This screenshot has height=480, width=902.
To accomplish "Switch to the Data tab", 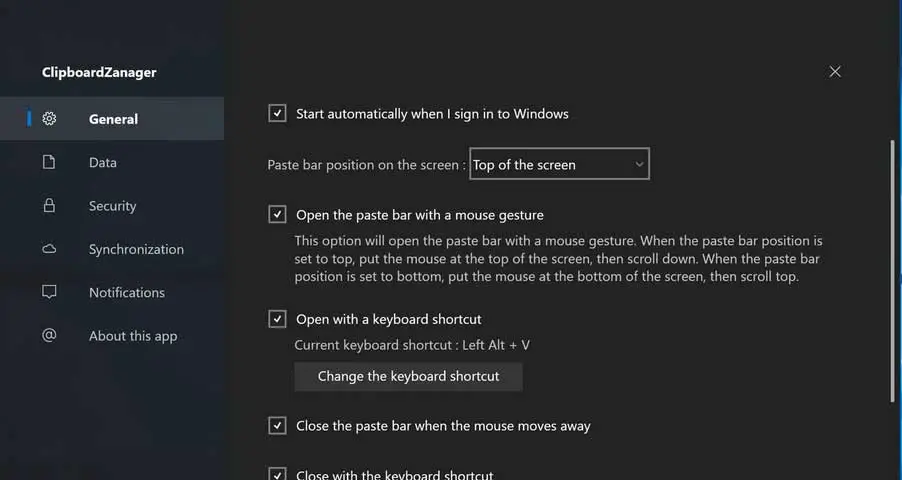I will pos(103,162).
